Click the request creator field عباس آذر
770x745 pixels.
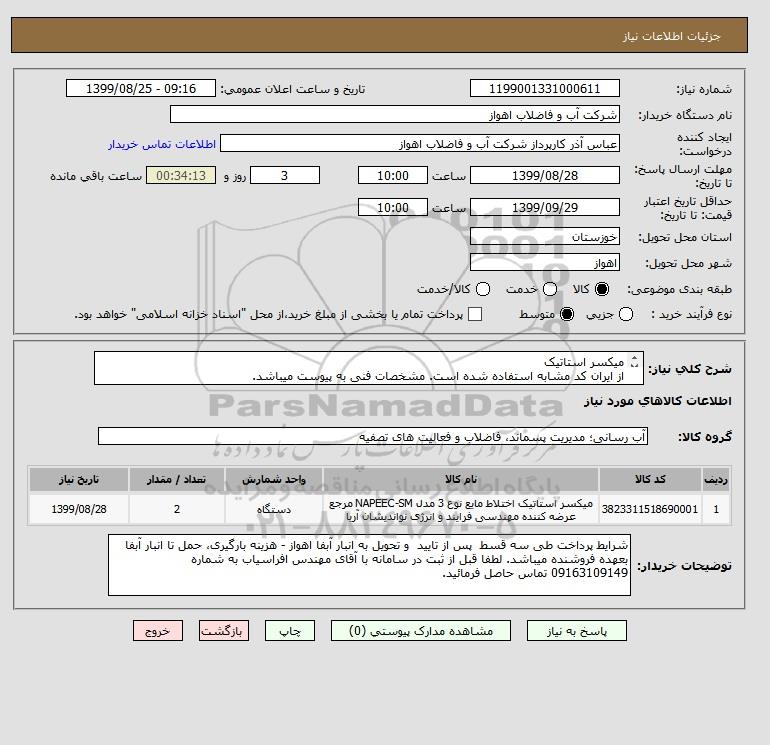(420, 144)
